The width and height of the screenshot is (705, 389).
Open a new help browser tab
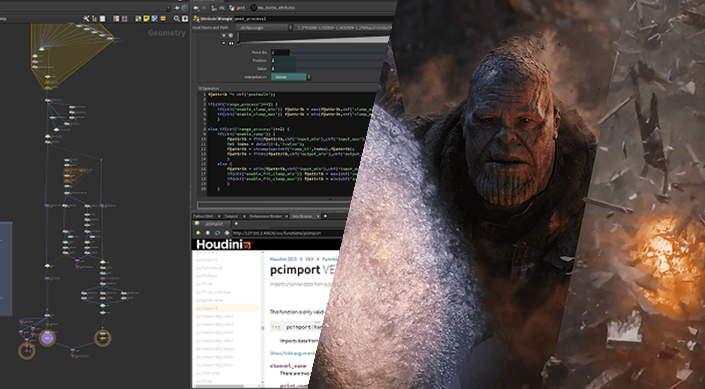(236, 224)
